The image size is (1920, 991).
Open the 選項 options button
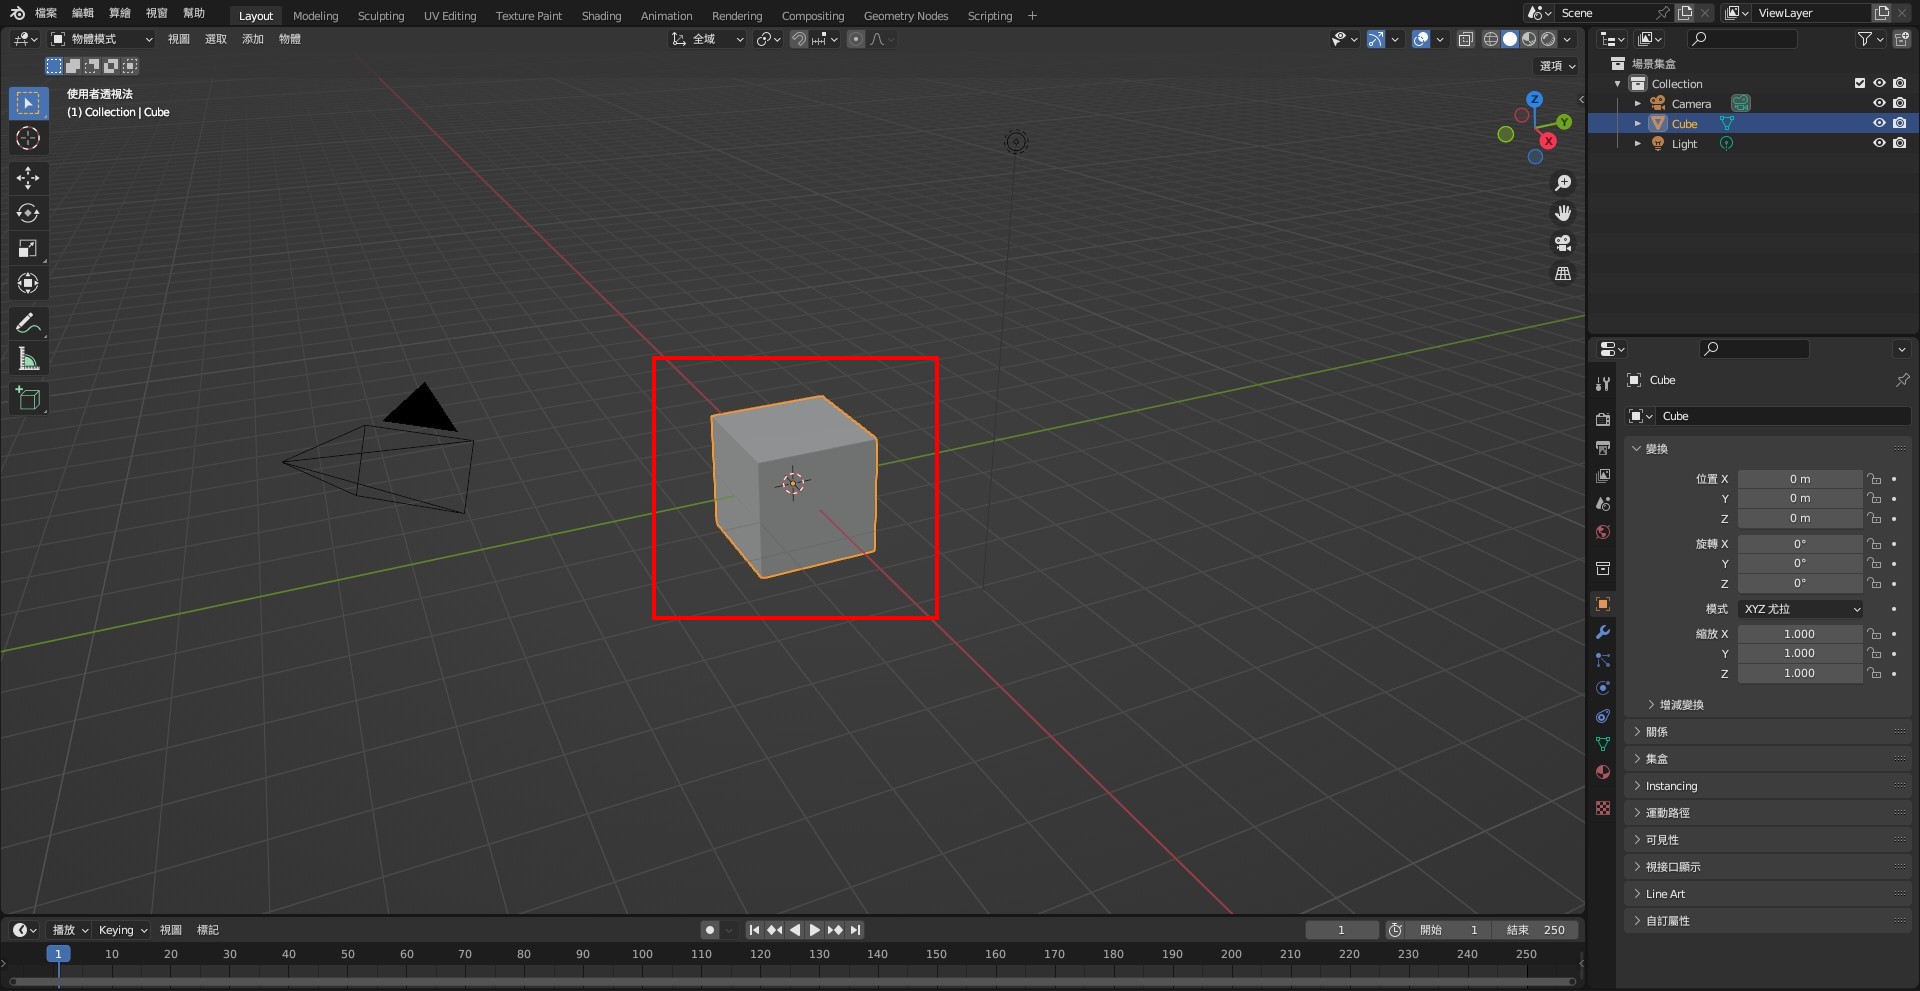[x=1557, y=66]
